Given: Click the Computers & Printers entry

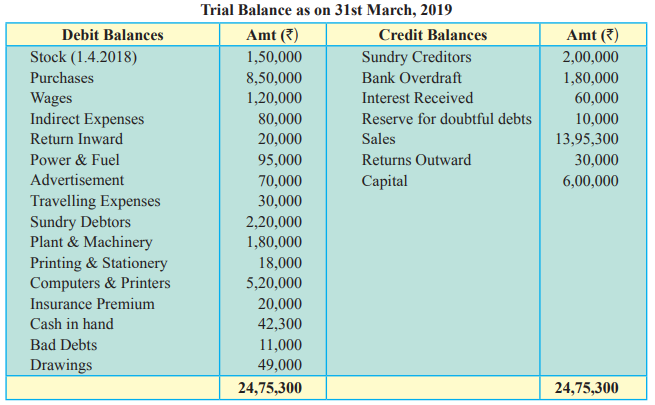Looking at the screenshot, I should coord(100,283).
